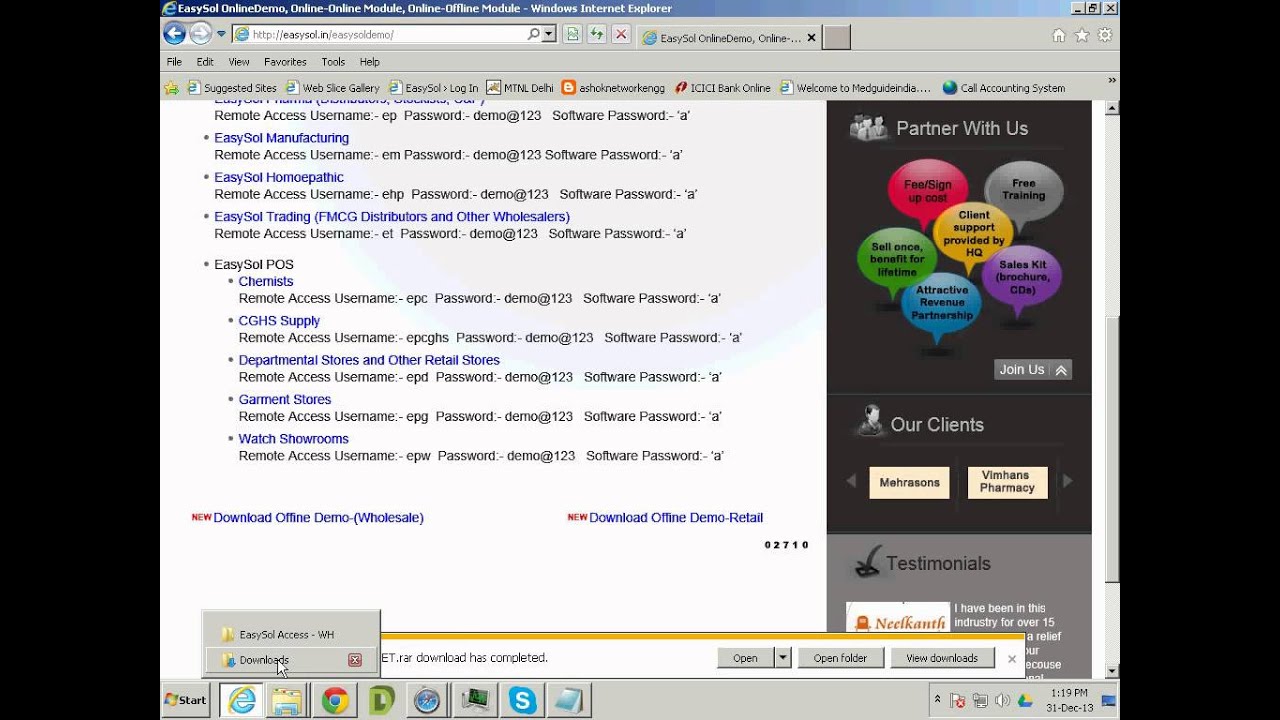Viewport: 1280px width, 720px height.
Task: Open the Watch Showrooms link
Action: click(293, 438)
